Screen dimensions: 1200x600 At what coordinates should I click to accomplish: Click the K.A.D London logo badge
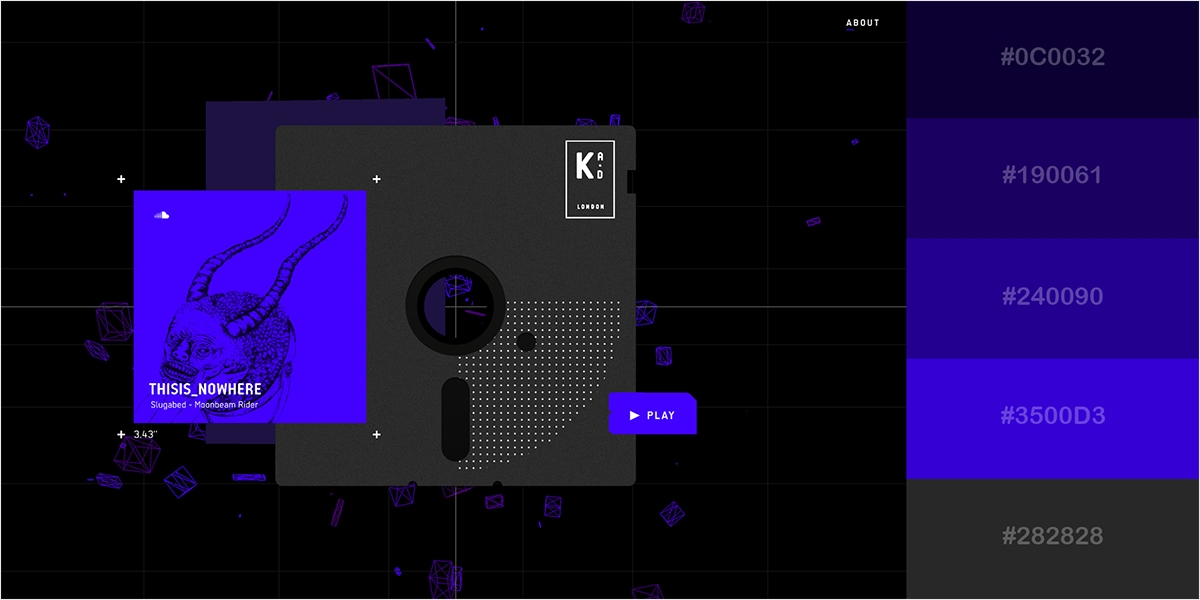589,178
